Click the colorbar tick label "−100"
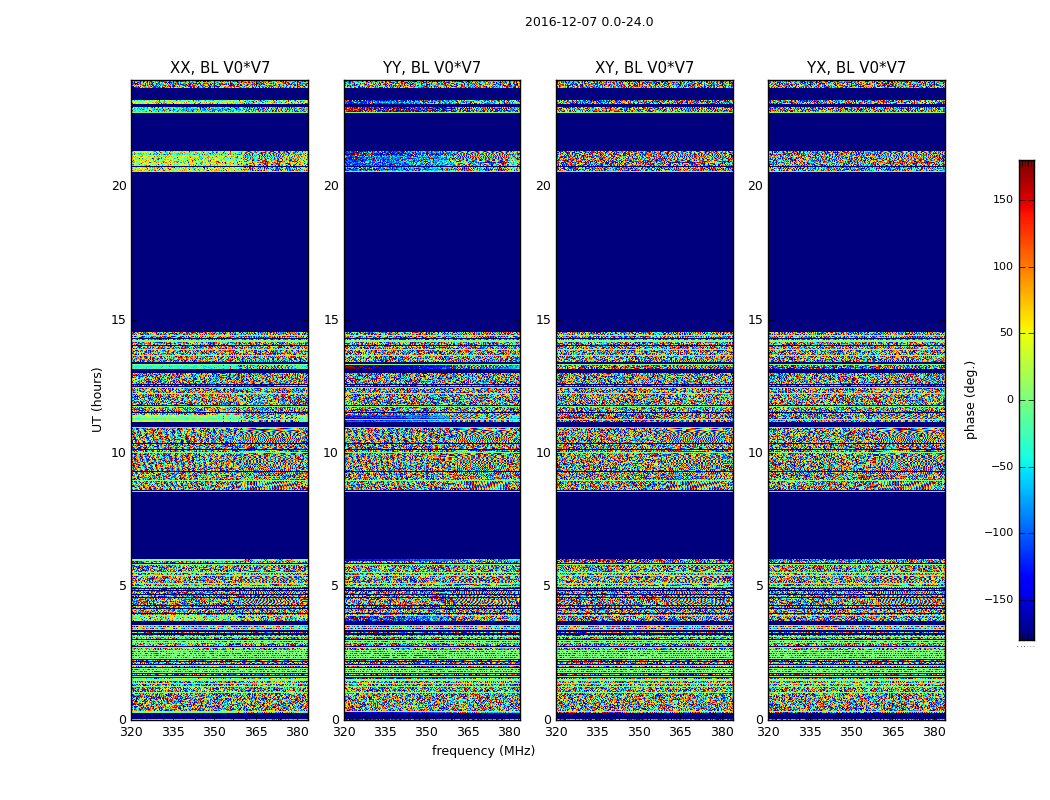 click(998, 532)
